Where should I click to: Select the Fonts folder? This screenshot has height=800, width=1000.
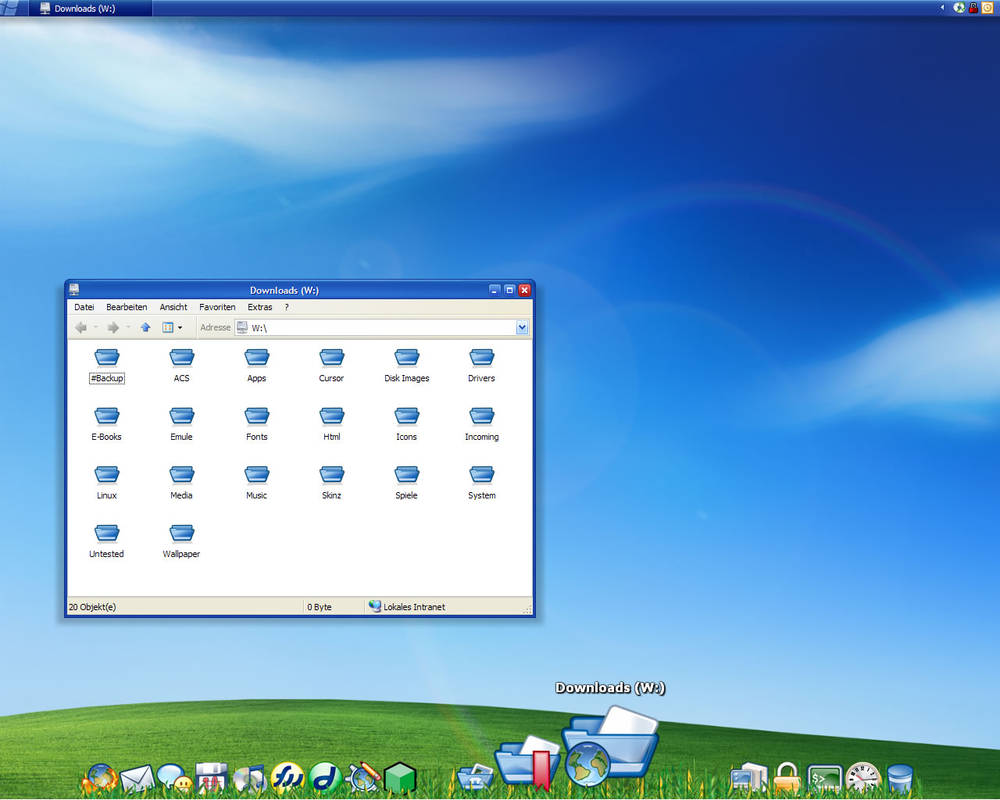[x=256, y=424]
